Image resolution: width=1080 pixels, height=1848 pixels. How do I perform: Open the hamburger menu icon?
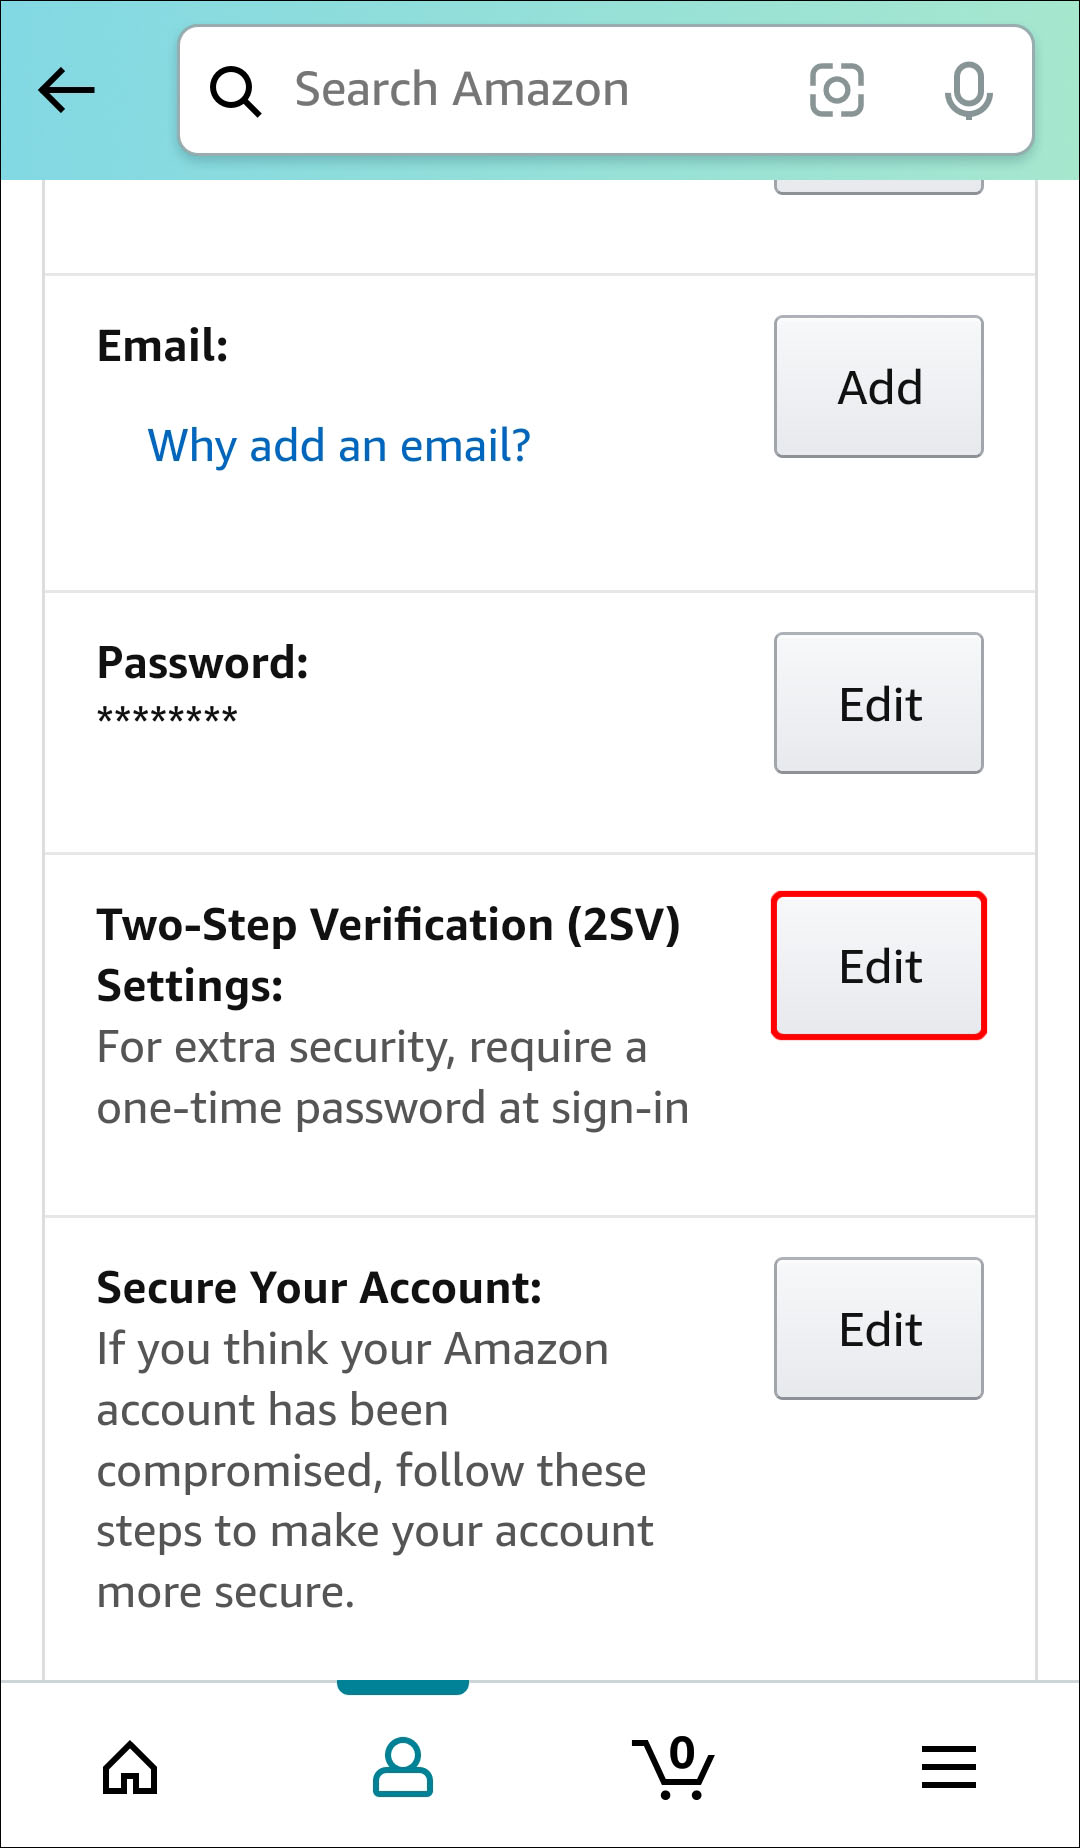coord(948,1767)
